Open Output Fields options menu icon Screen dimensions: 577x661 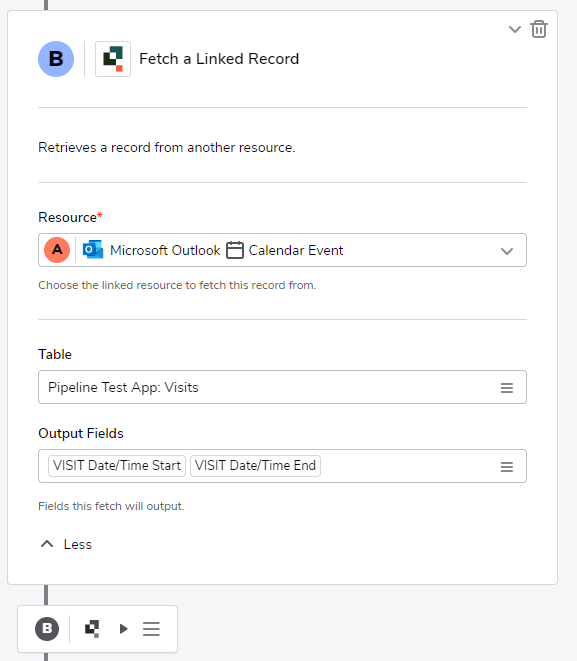(x=507, y=467)
